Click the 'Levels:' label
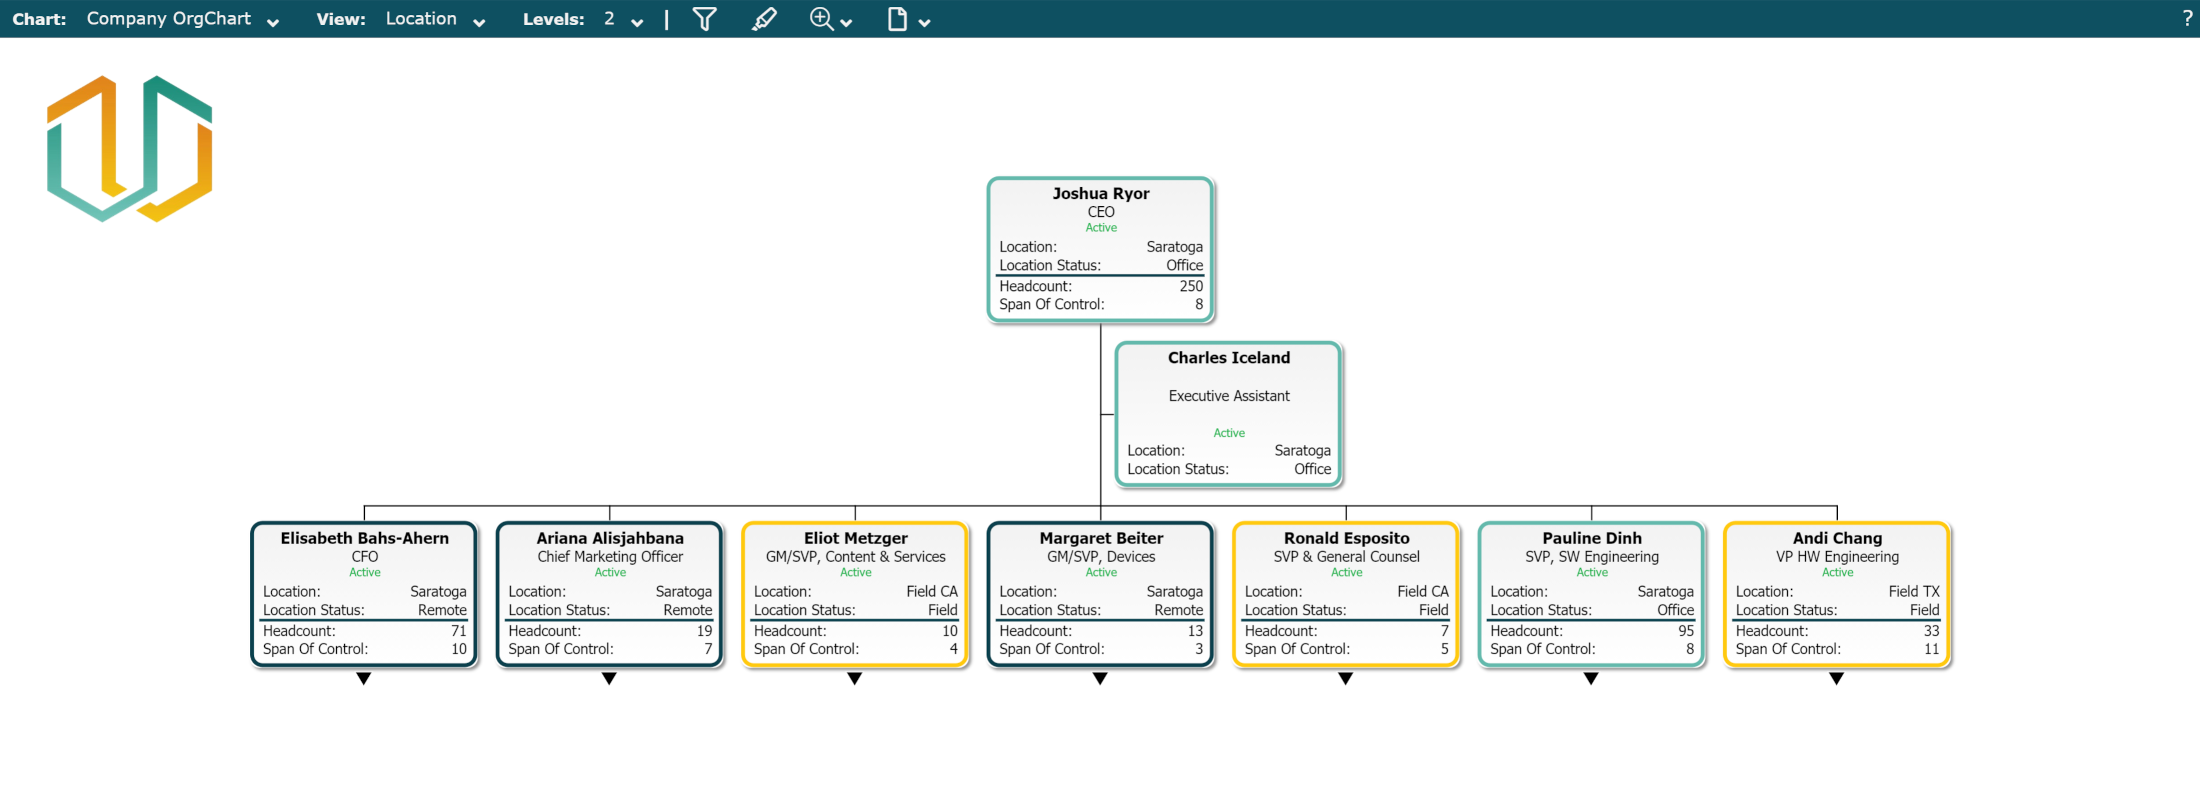The image size is (2200, 797). [x=554, y=19]
